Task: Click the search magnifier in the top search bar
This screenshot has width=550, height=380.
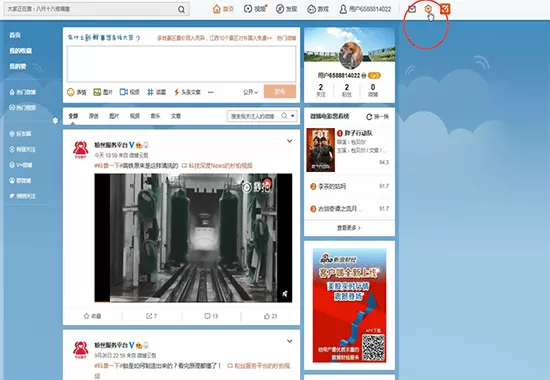Action: 181,9
